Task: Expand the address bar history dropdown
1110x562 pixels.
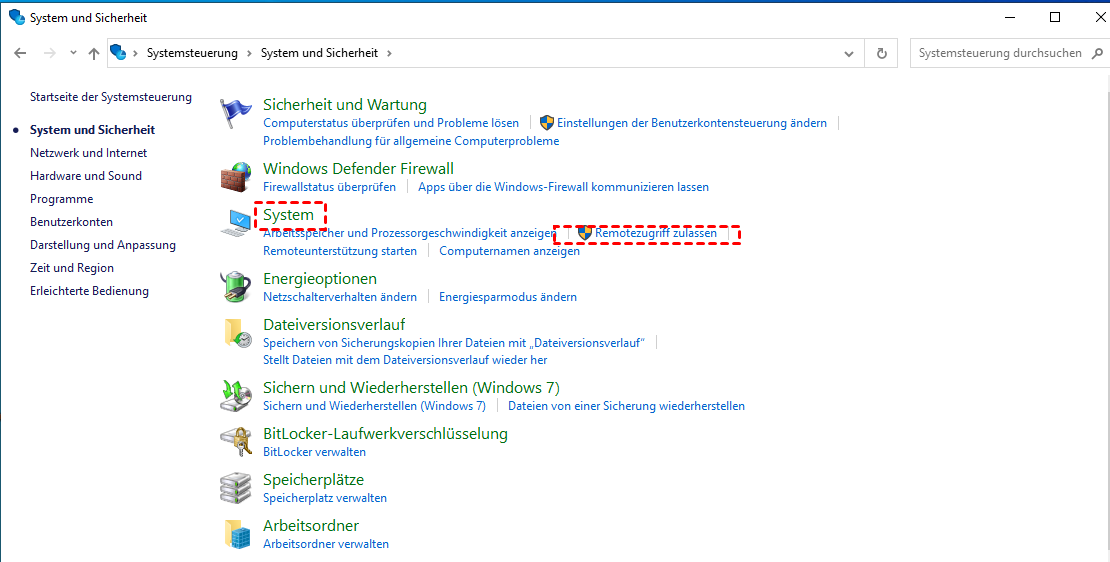Action: pos(849,53)
